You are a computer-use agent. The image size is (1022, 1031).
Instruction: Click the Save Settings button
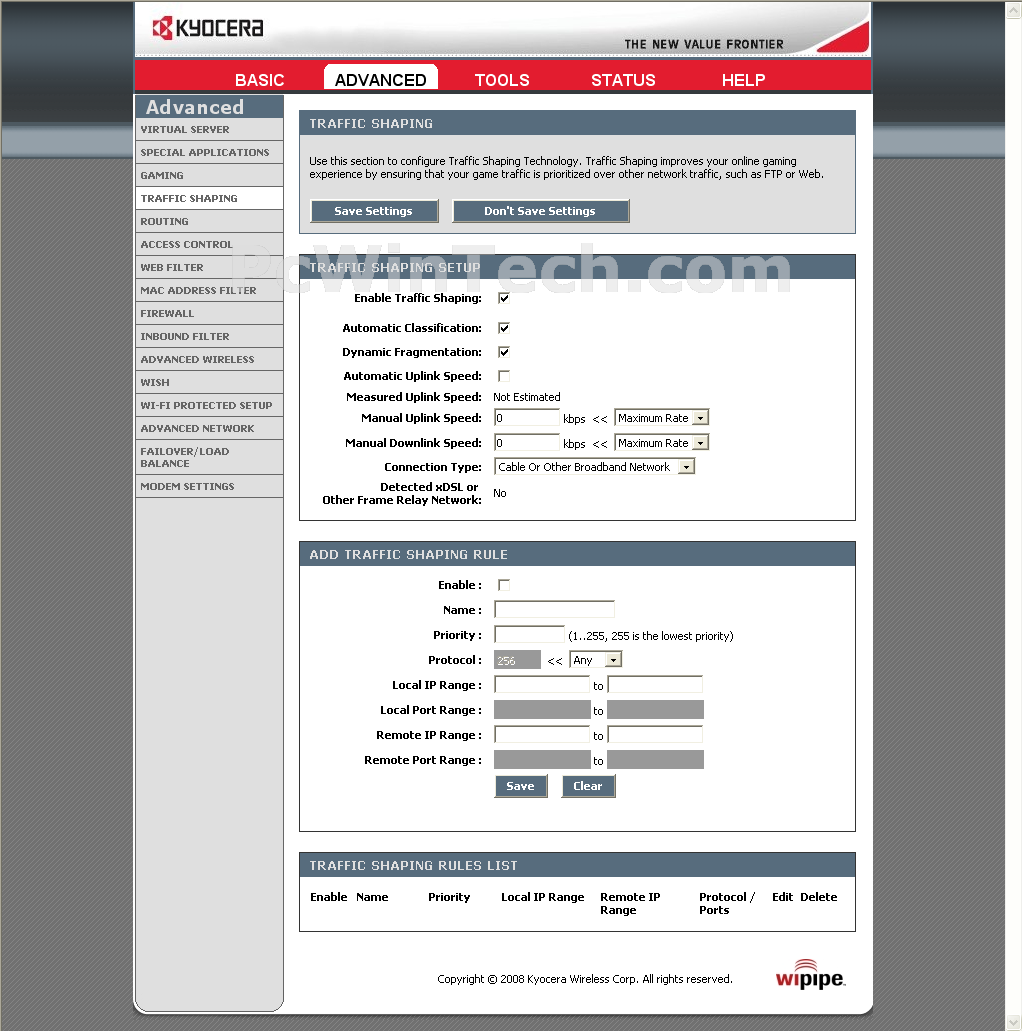click(x=374, y=211)
